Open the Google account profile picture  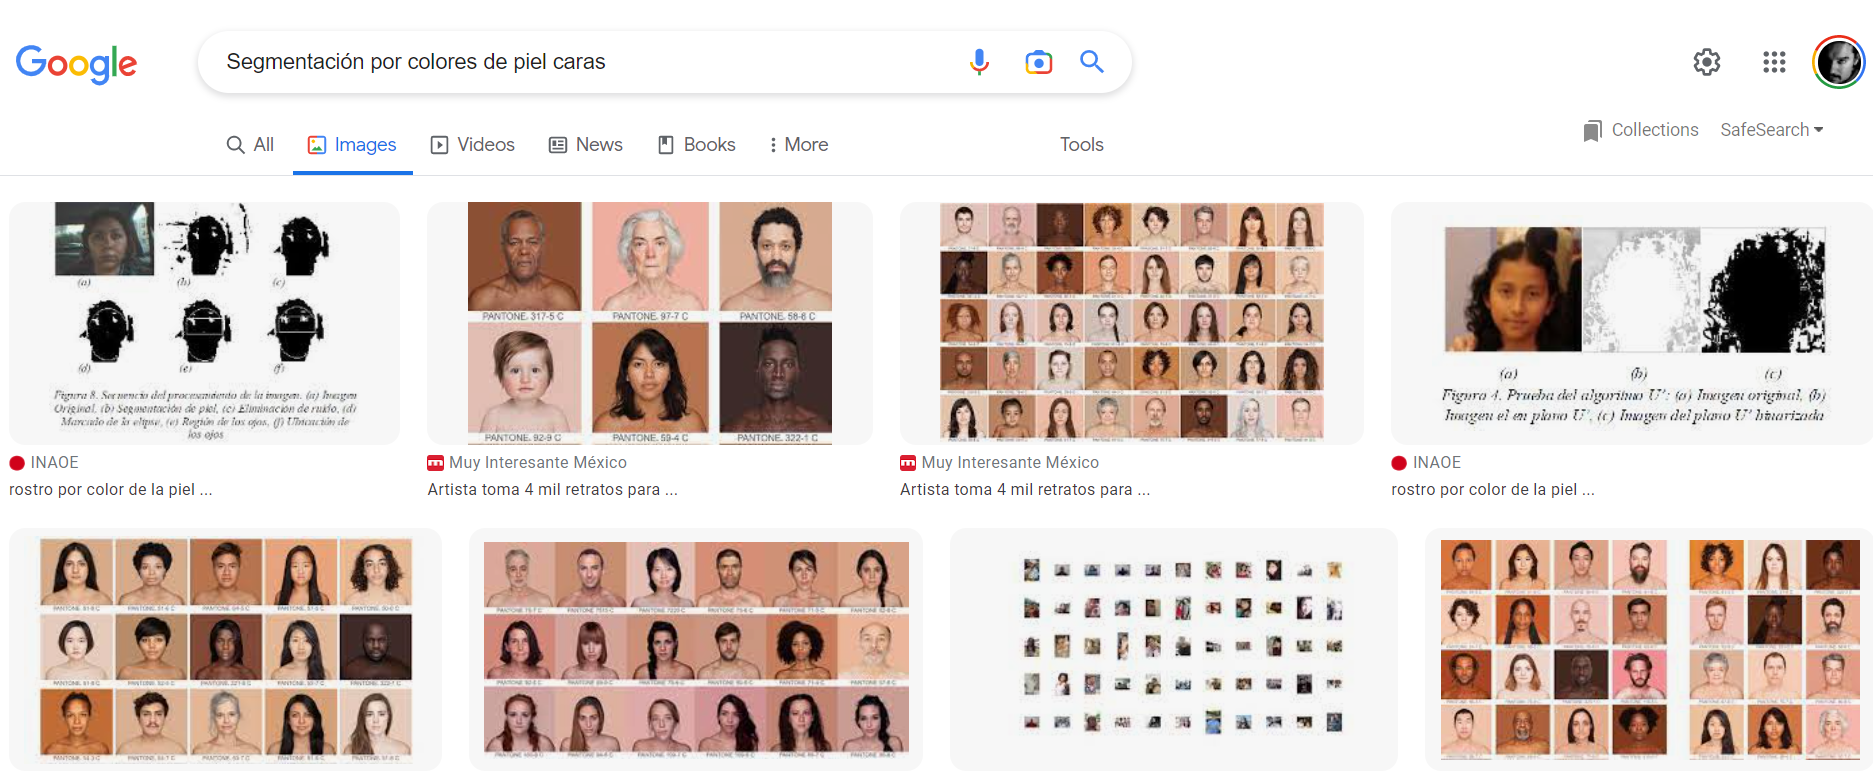1838,62
